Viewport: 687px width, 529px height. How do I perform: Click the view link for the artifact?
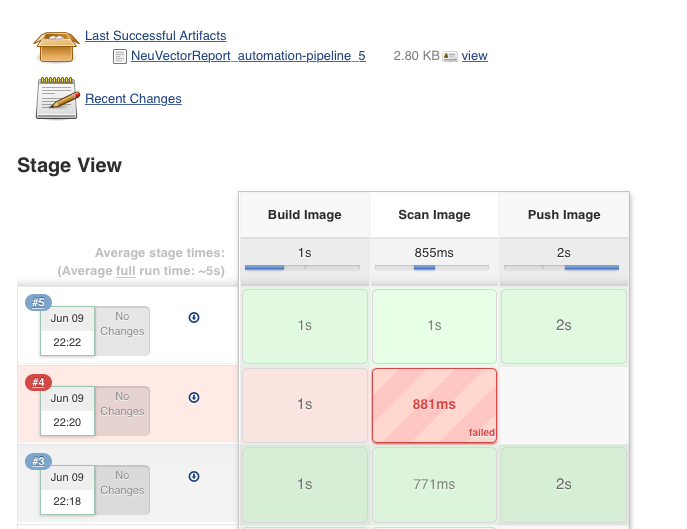point(474,56)
